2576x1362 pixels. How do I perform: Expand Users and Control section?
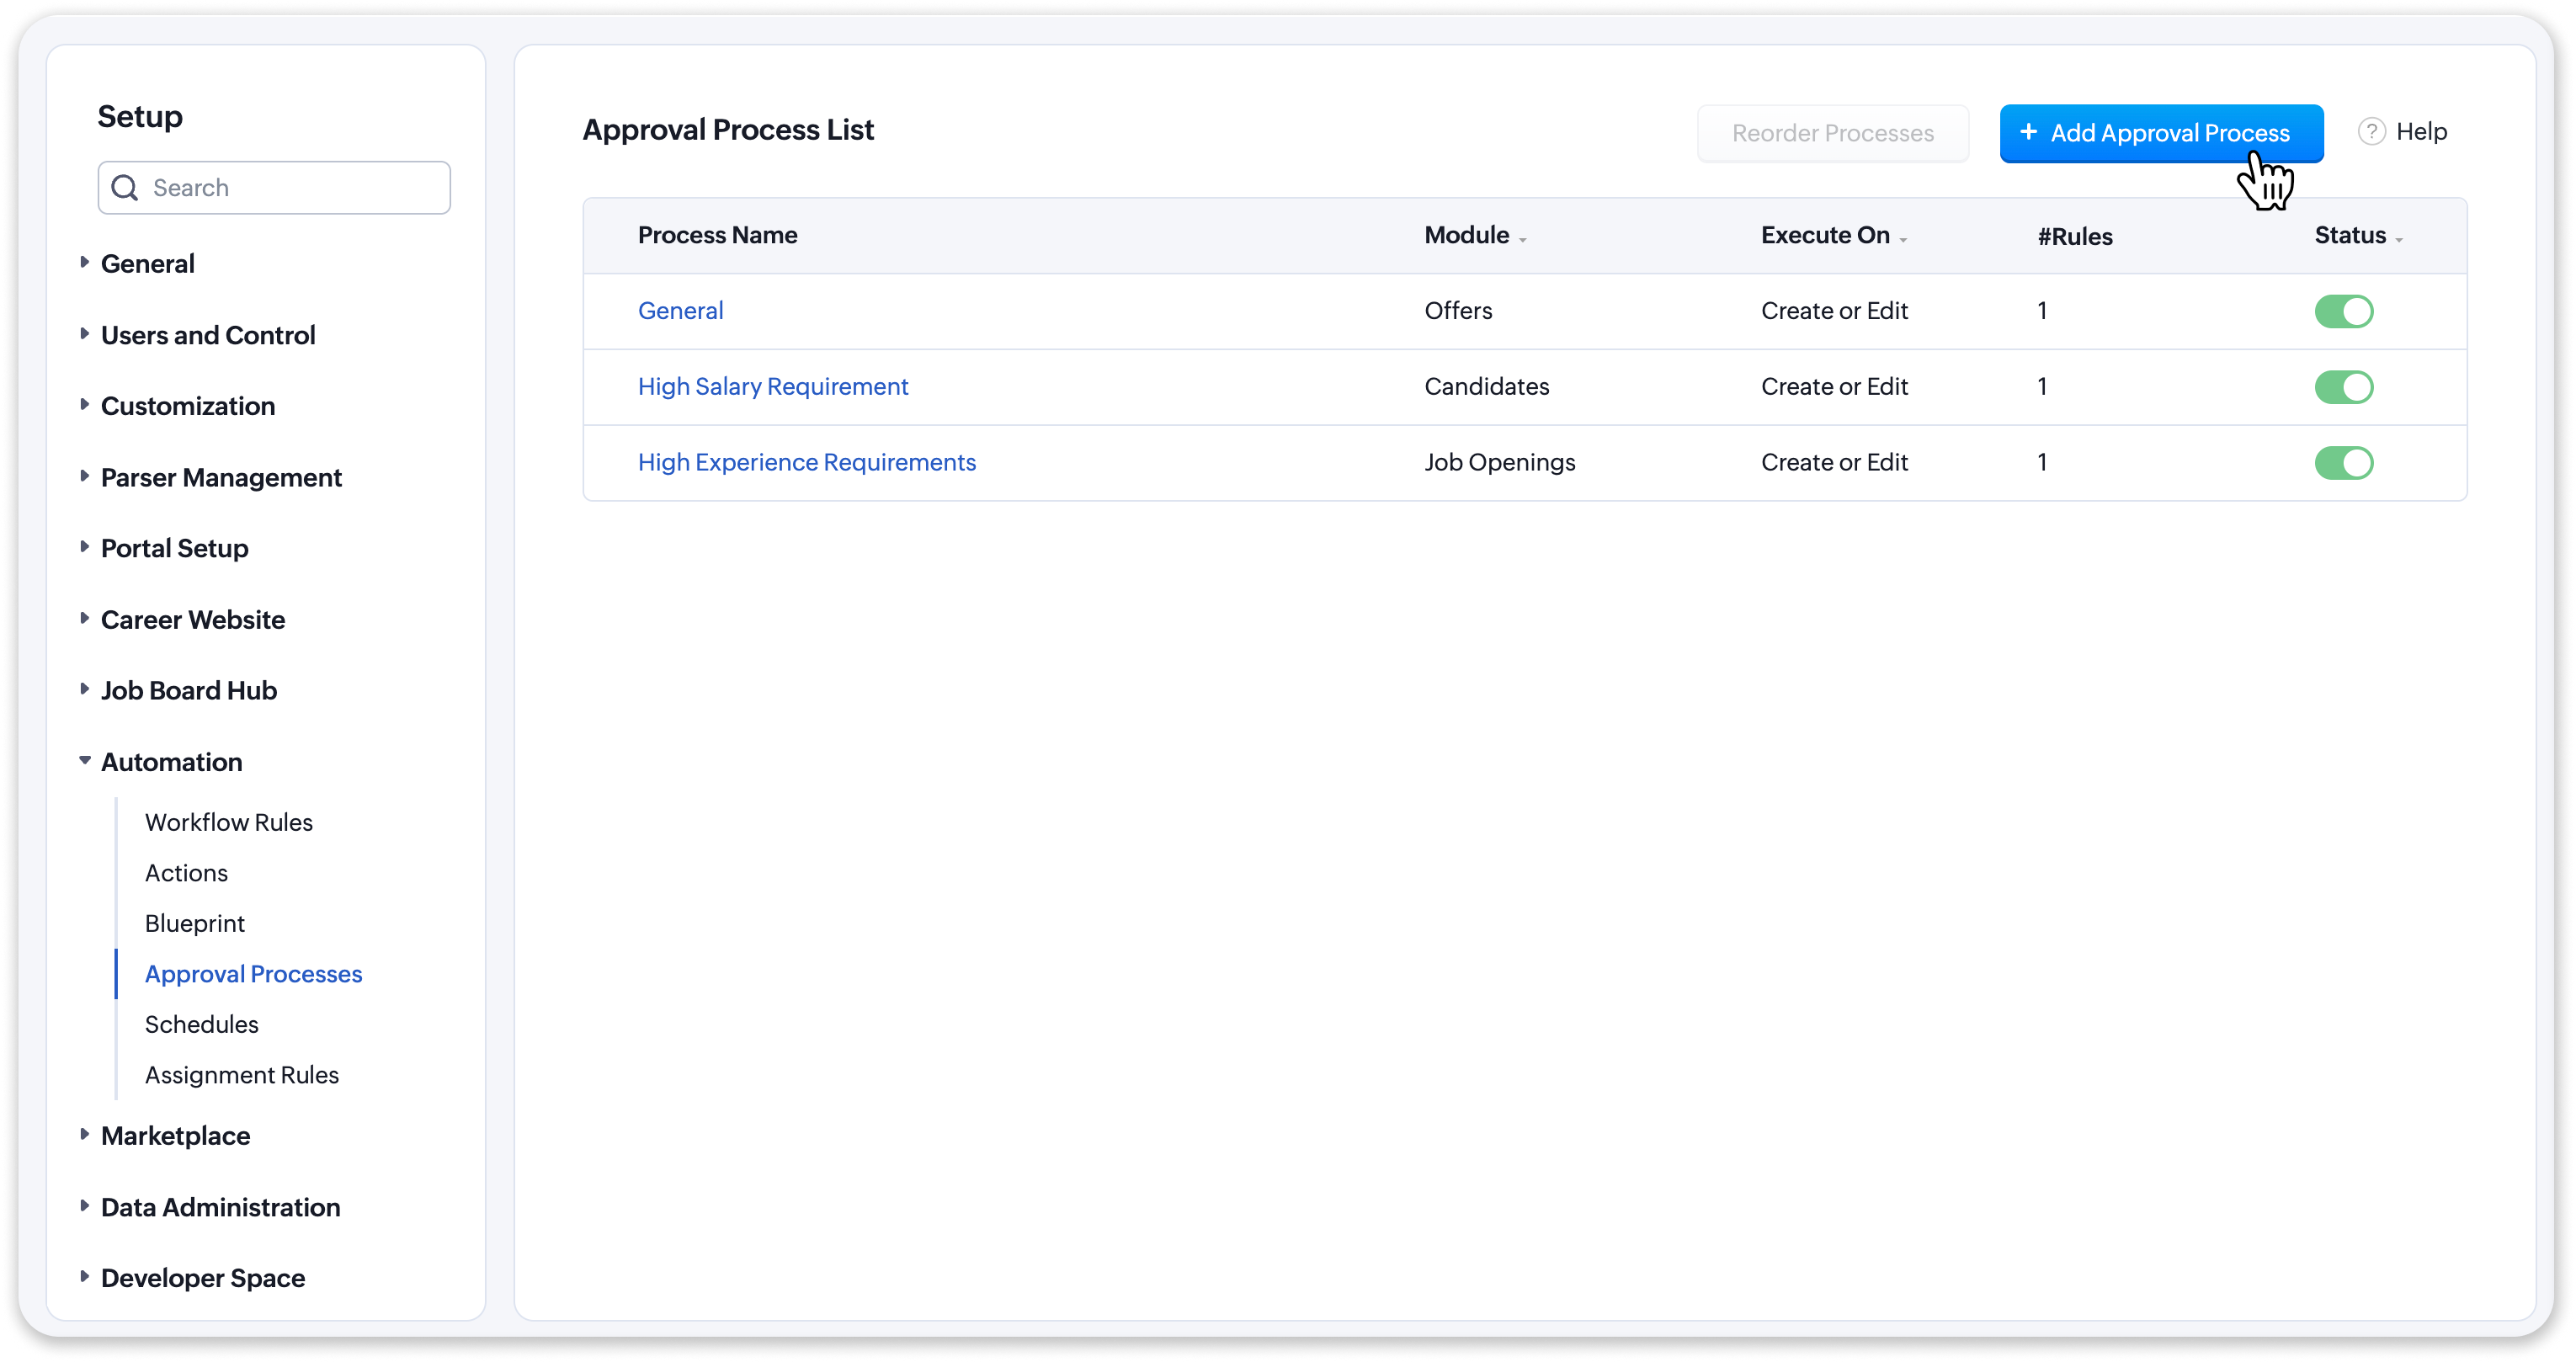coord(85,334)
